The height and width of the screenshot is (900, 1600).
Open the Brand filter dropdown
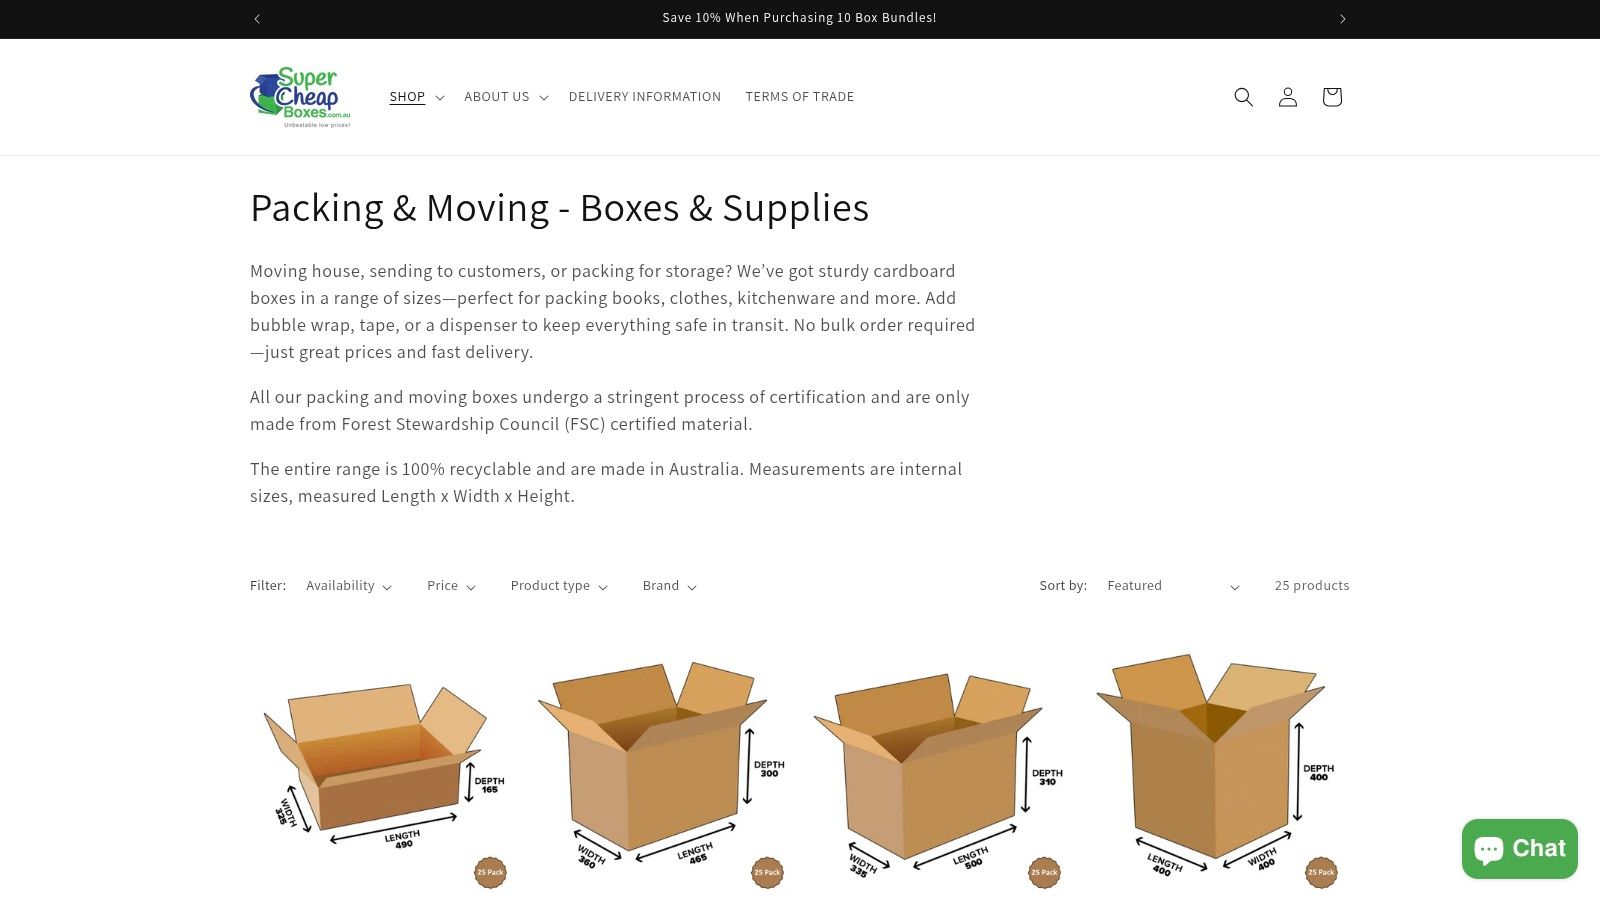[x=670, y=586]
